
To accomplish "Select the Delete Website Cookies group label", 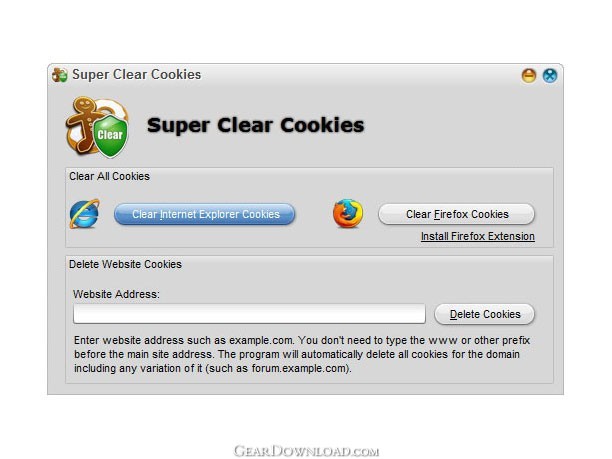I will point(125,264).
